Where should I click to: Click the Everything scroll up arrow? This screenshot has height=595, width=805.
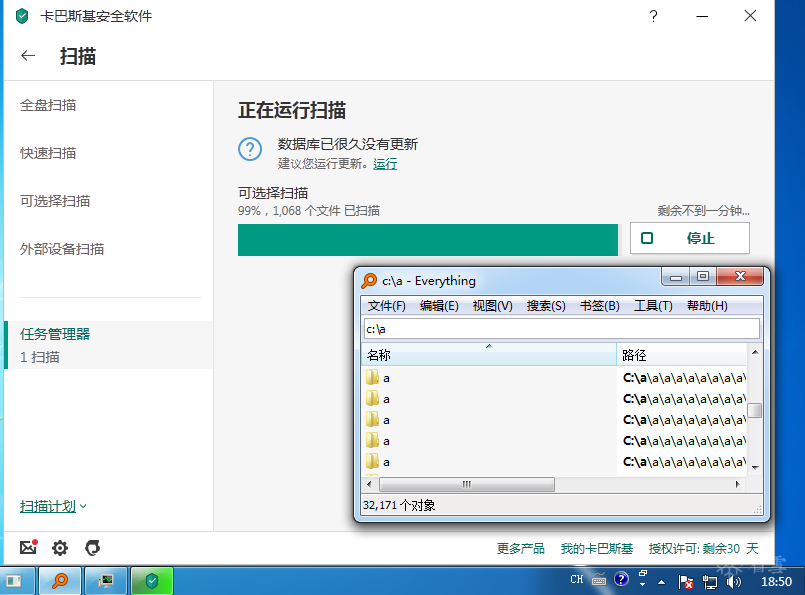coord(755,352)
